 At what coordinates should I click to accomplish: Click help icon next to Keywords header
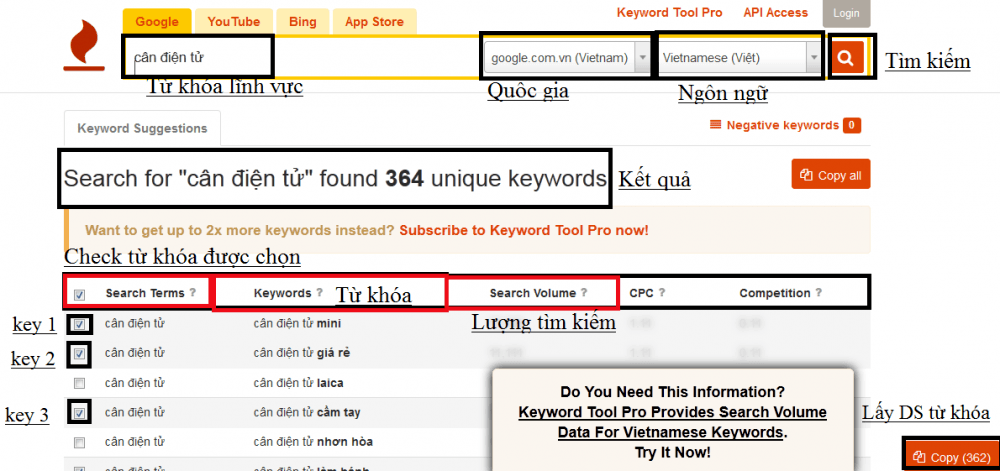click(x=320, y=293)
